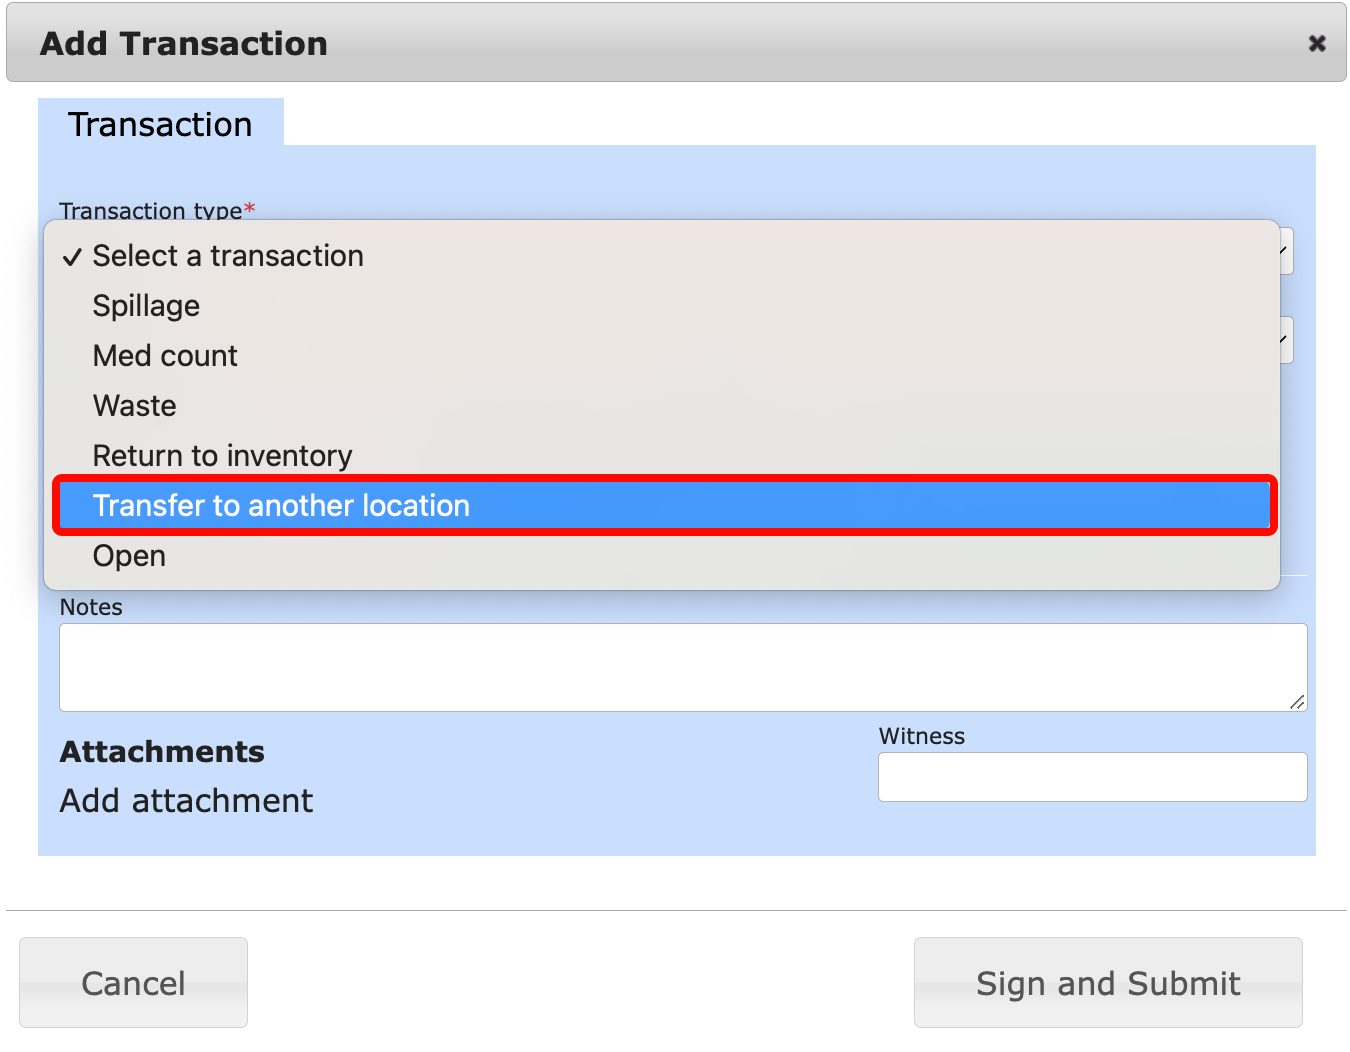
Task: Click the Notes field label
Action: (x=91, y=607)
